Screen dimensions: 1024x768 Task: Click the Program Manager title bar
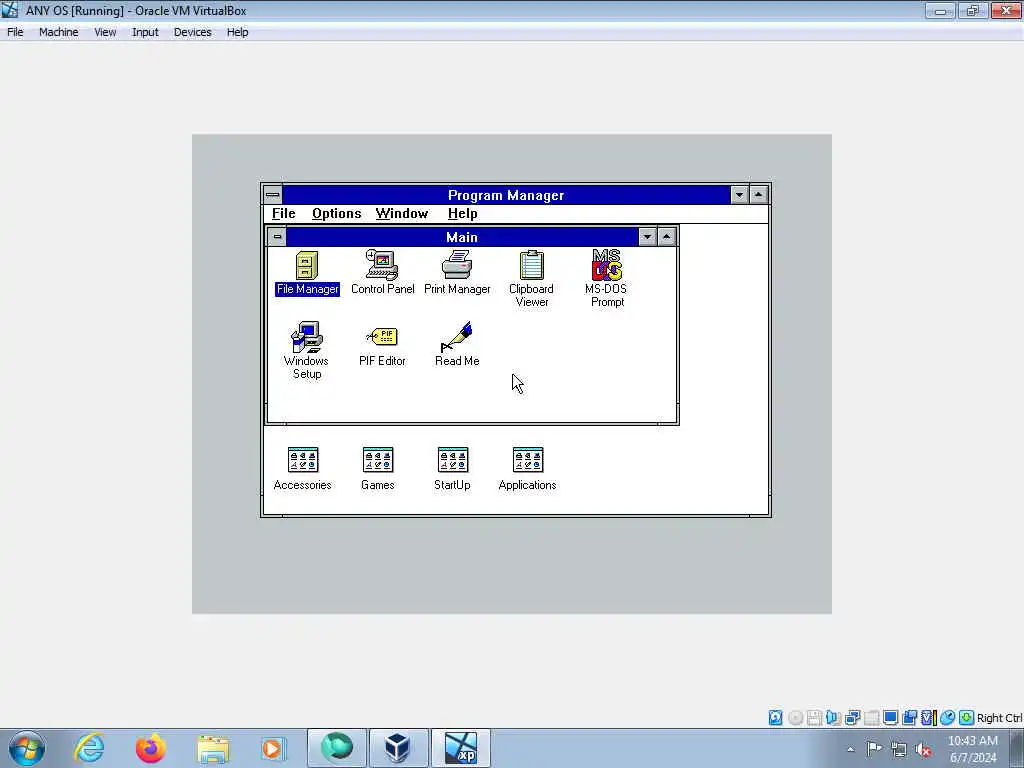tap(506, 195)
